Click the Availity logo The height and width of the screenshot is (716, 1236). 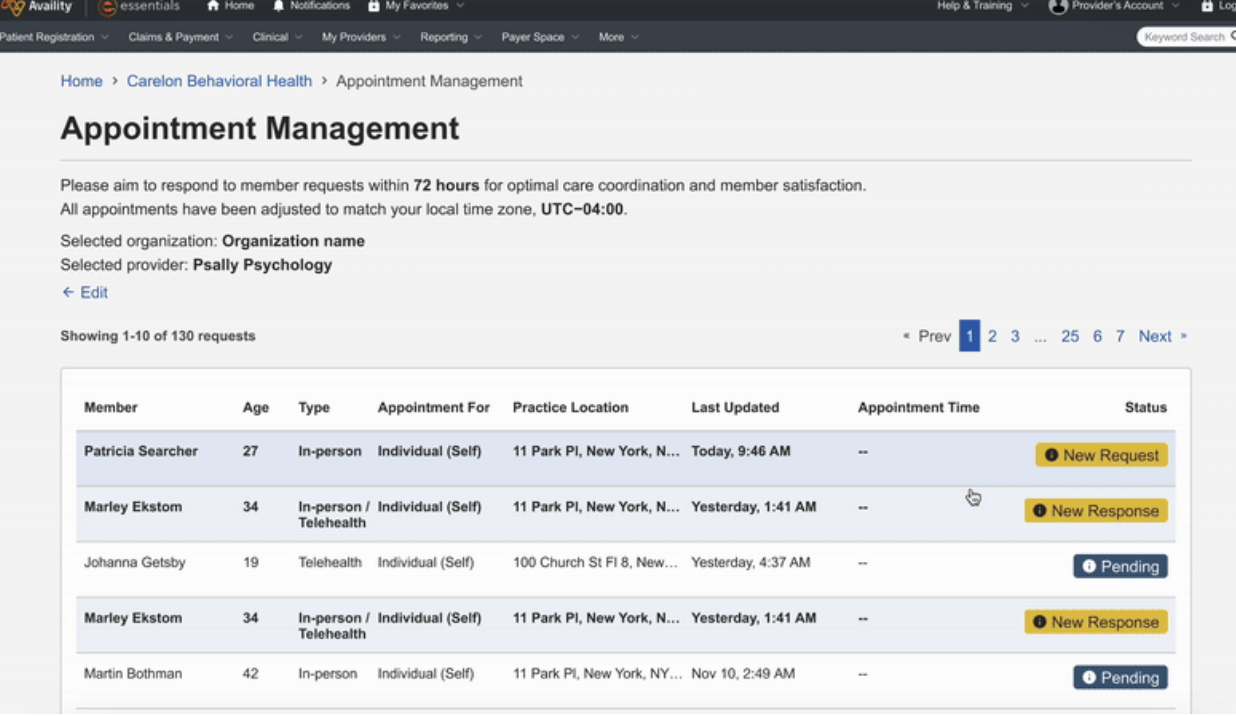point(36,7)
